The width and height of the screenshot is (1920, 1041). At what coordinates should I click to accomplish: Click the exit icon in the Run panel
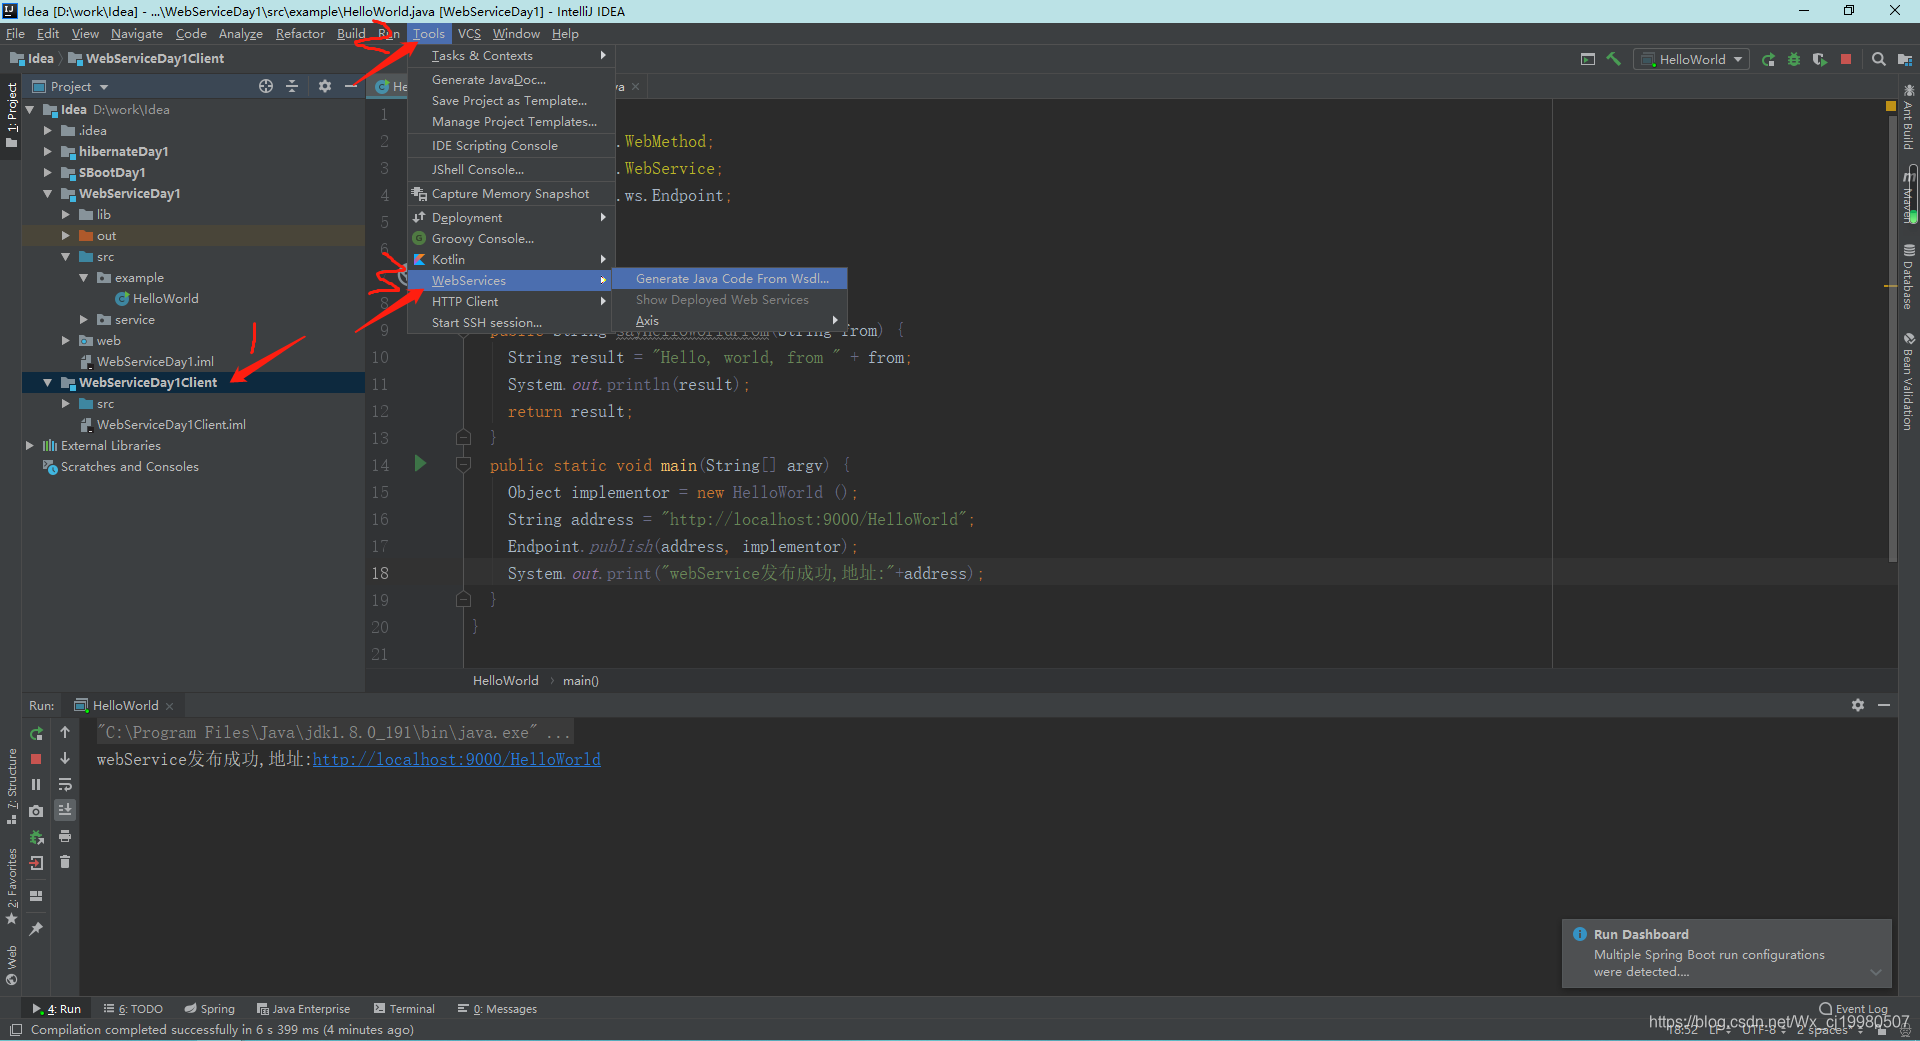[36, 863]
